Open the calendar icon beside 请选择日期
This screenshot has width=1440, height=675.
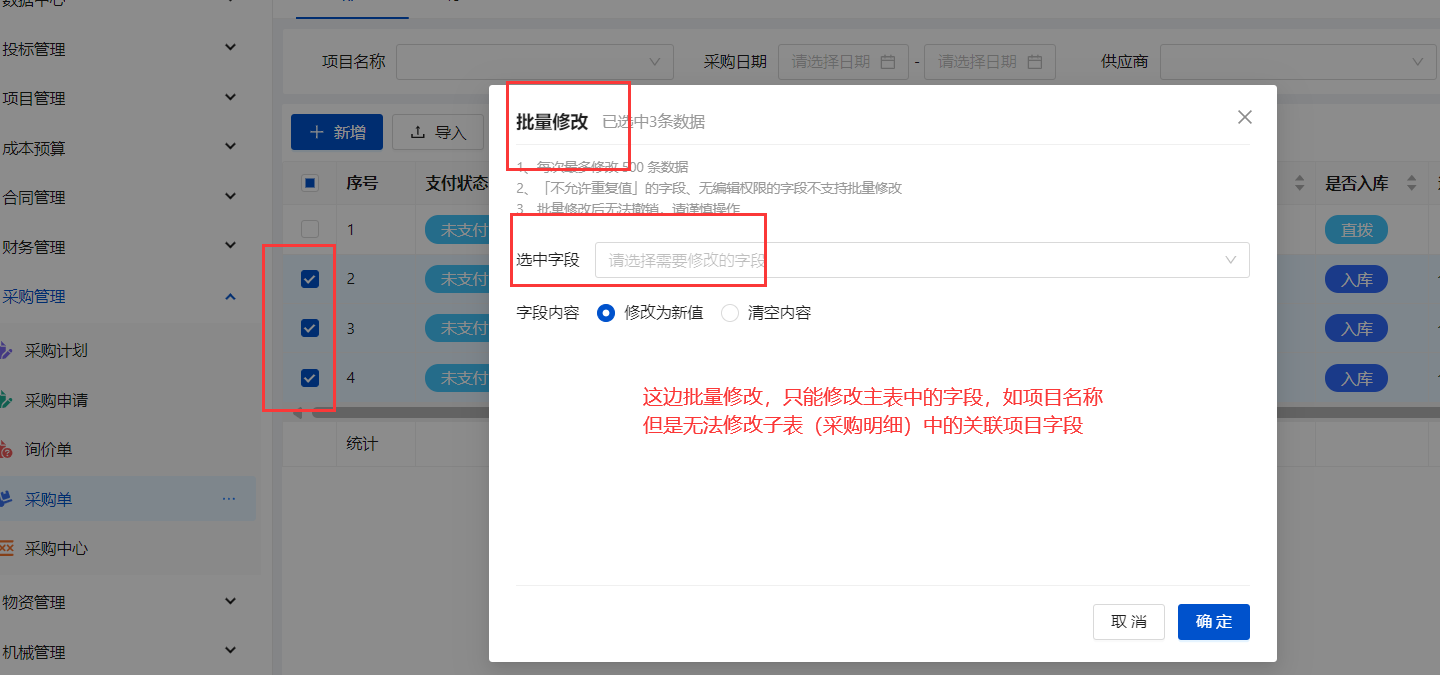pos(888,61)
